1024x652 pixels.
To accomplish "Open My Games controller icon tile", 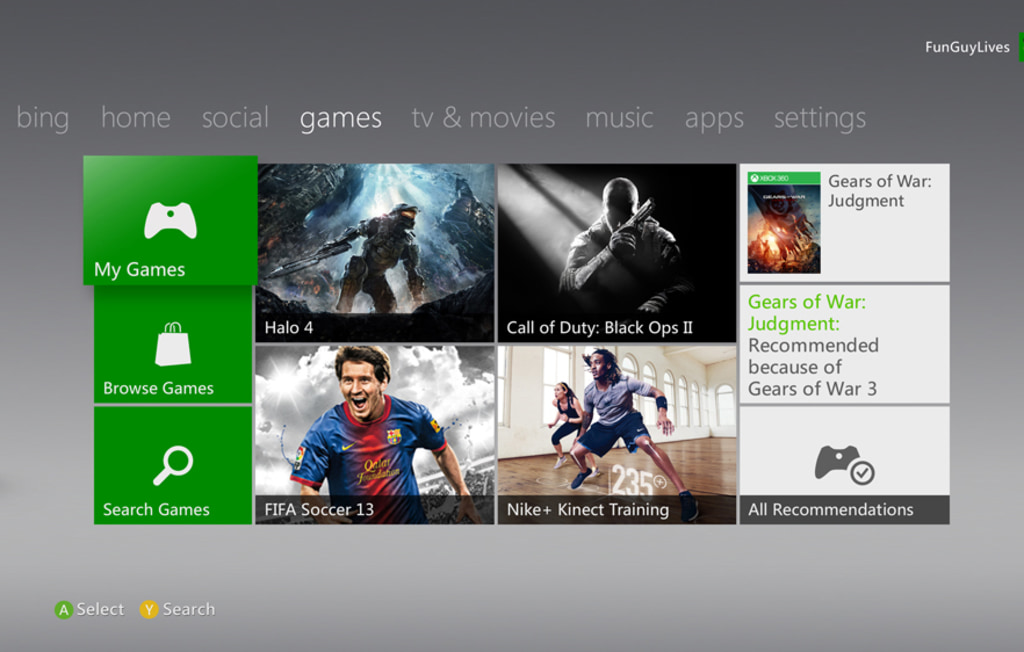I will pyautogui.click(x=170, y=220).
